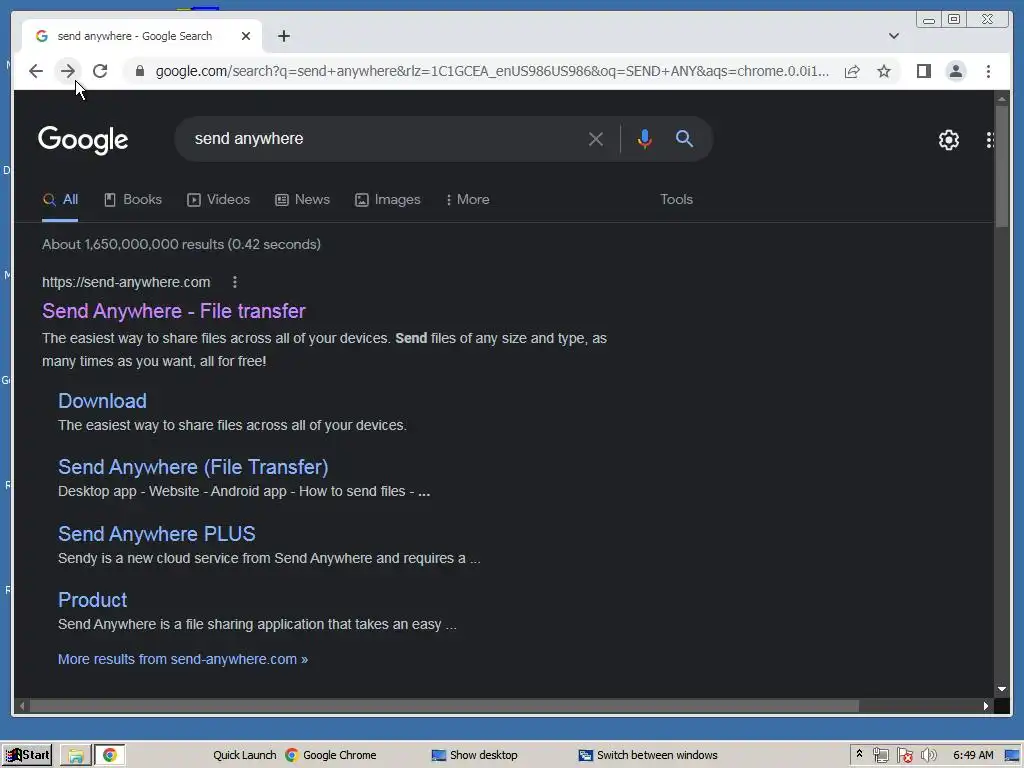Submit search with the magnifier icon
Screen dimensions: 1024x768
(x=684, y=138)
